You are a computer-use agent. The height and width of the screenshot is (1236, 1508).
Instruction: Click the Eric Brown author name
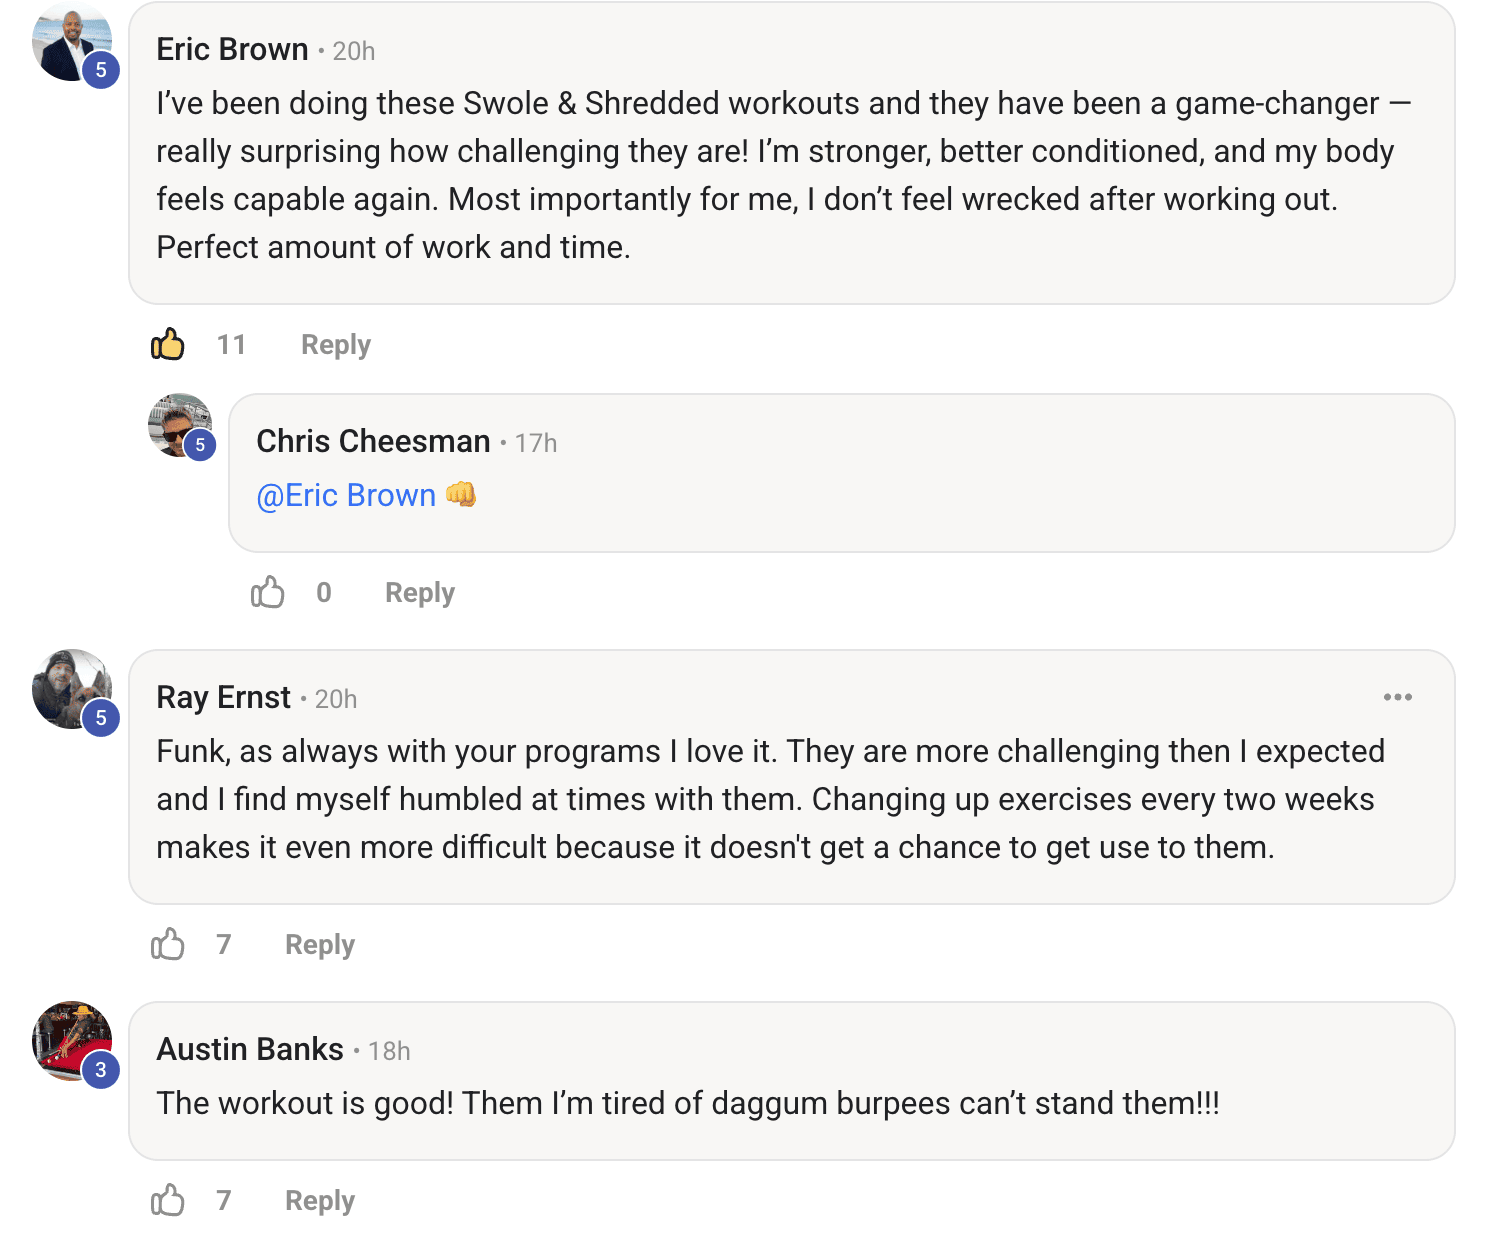(232, 50)
